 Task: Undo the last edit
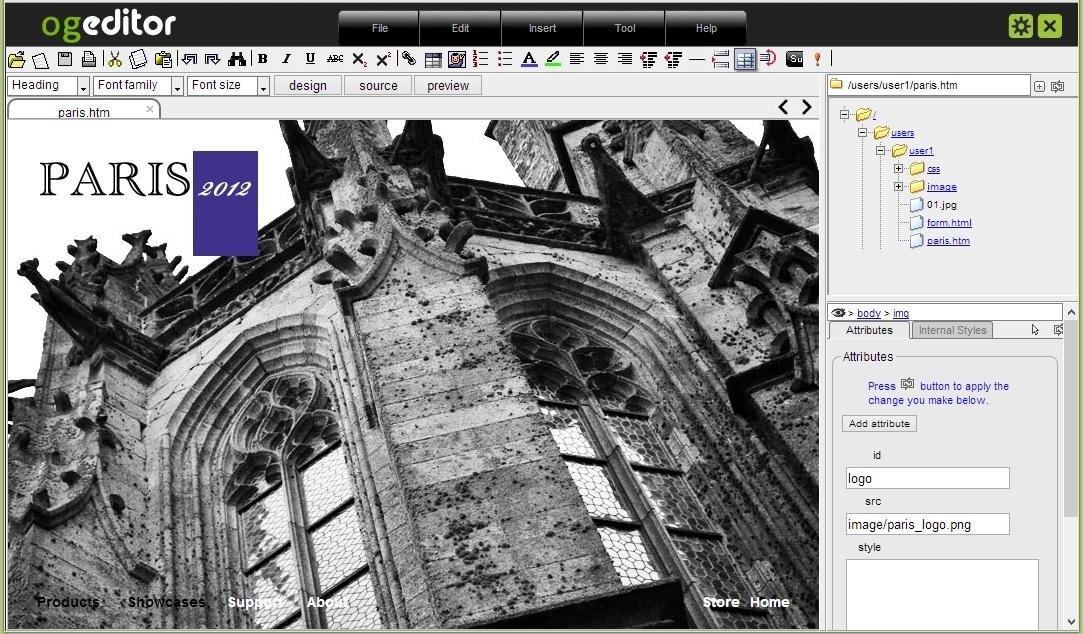pos(188,58)
